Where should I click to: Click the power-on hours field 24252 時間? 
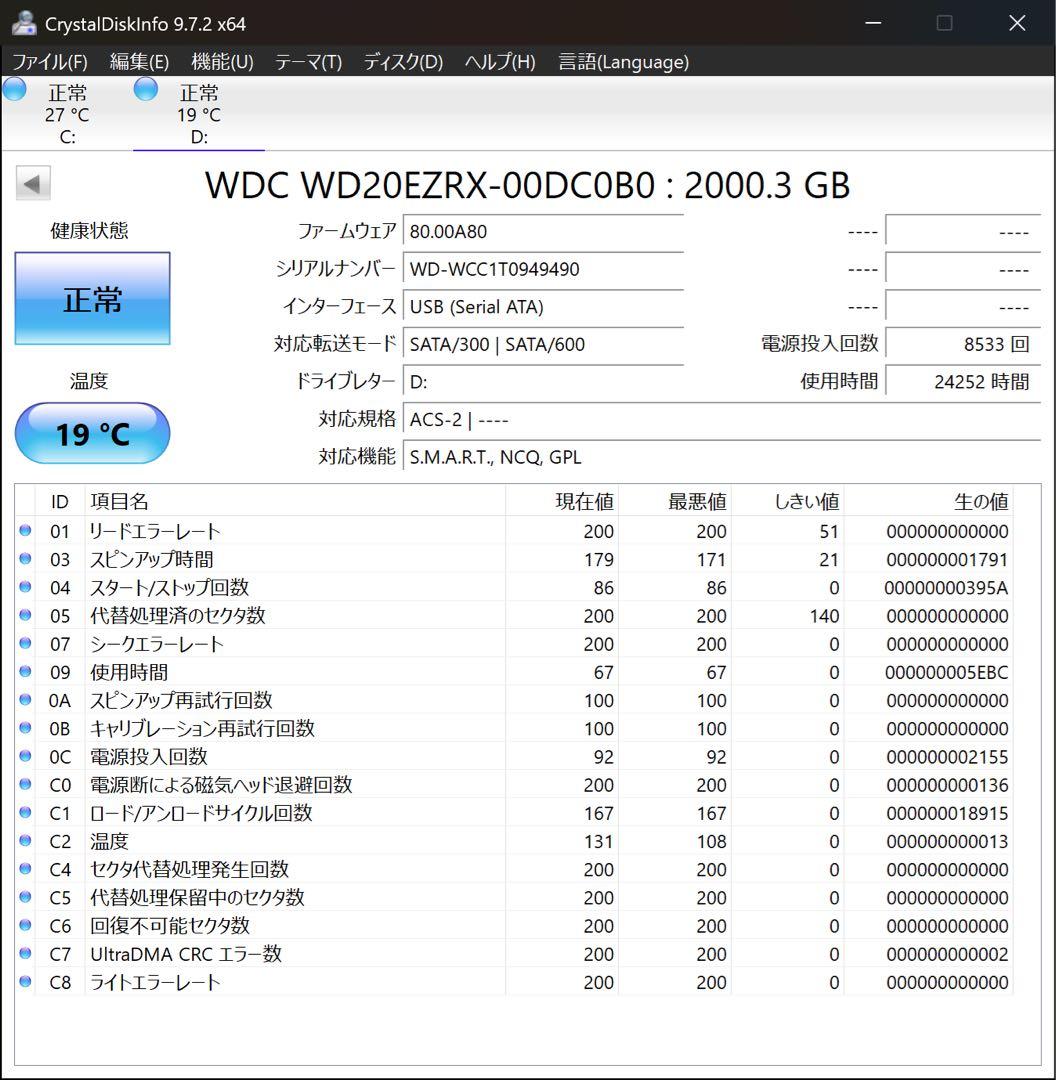point(963,382)
